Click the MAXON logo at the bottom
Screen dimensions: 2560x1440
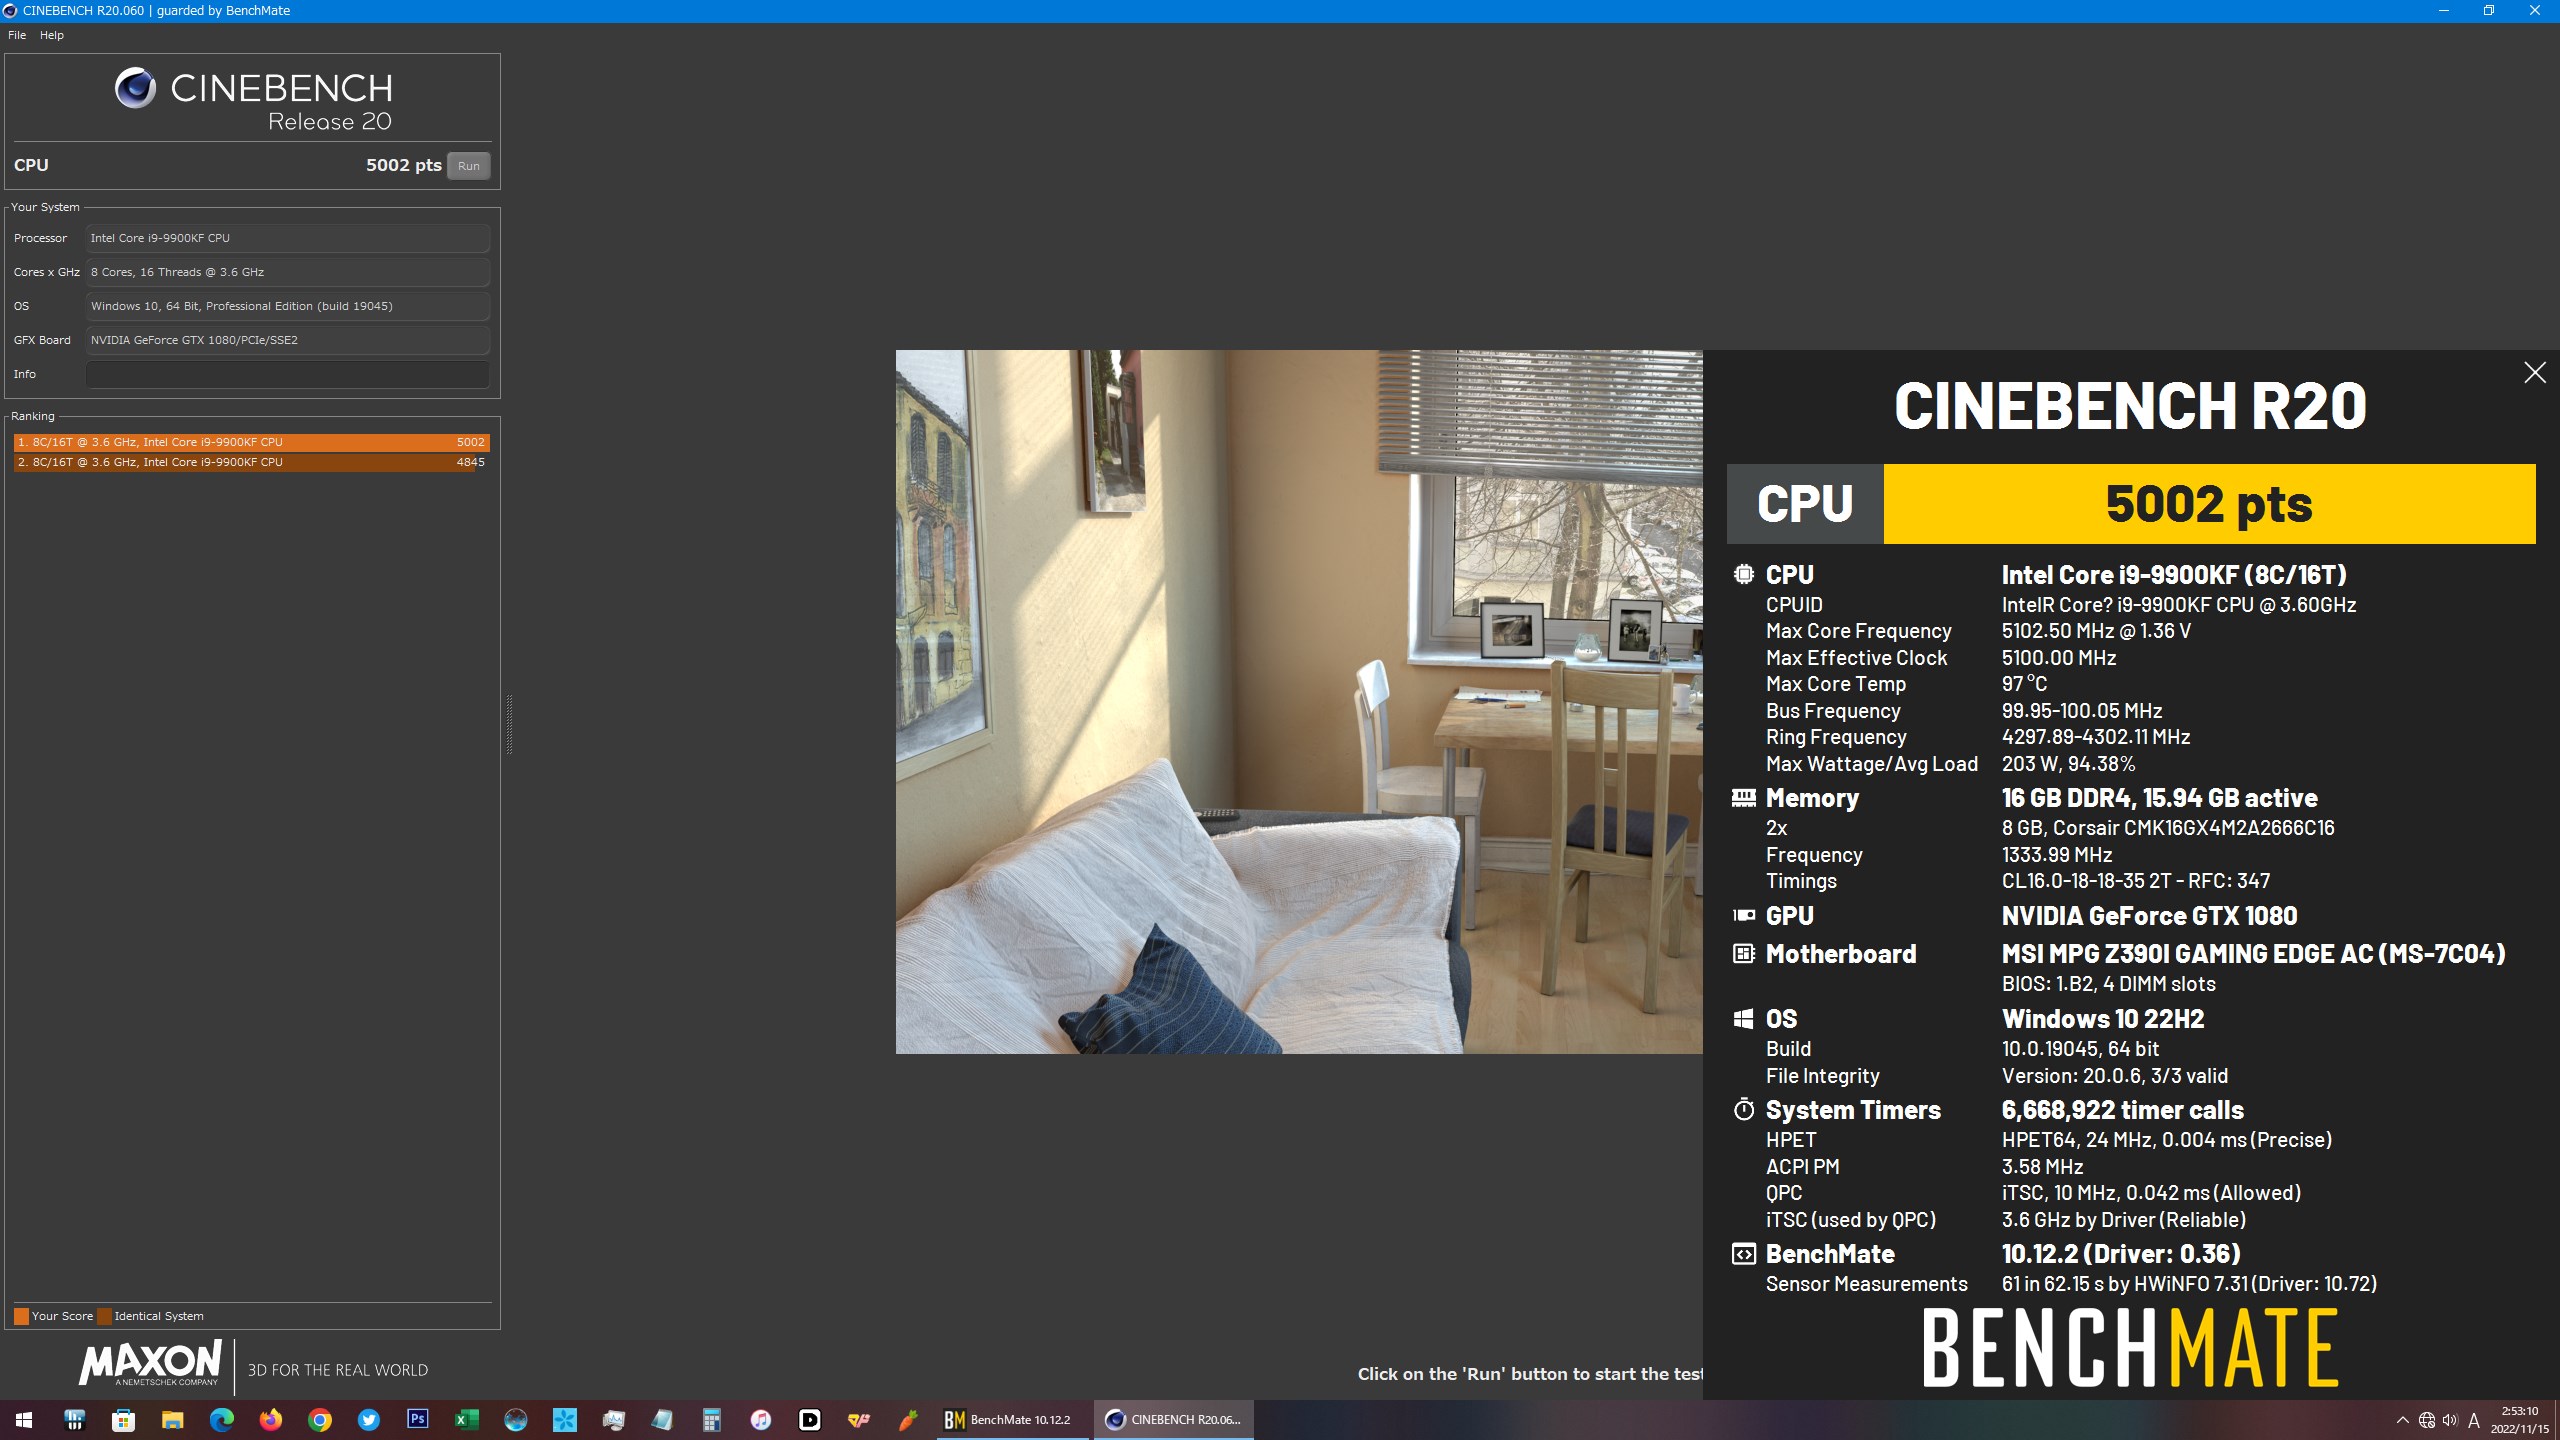(150, 1364)
